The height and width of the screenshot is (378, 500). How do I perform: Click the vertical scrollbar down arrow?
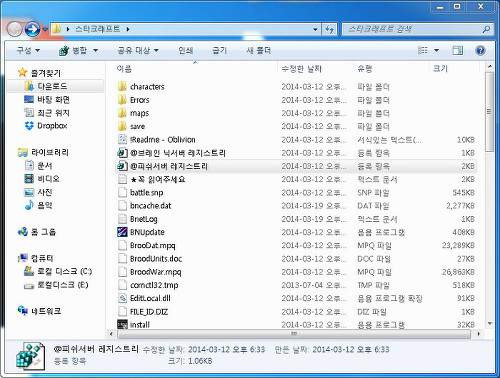(489, 323)
